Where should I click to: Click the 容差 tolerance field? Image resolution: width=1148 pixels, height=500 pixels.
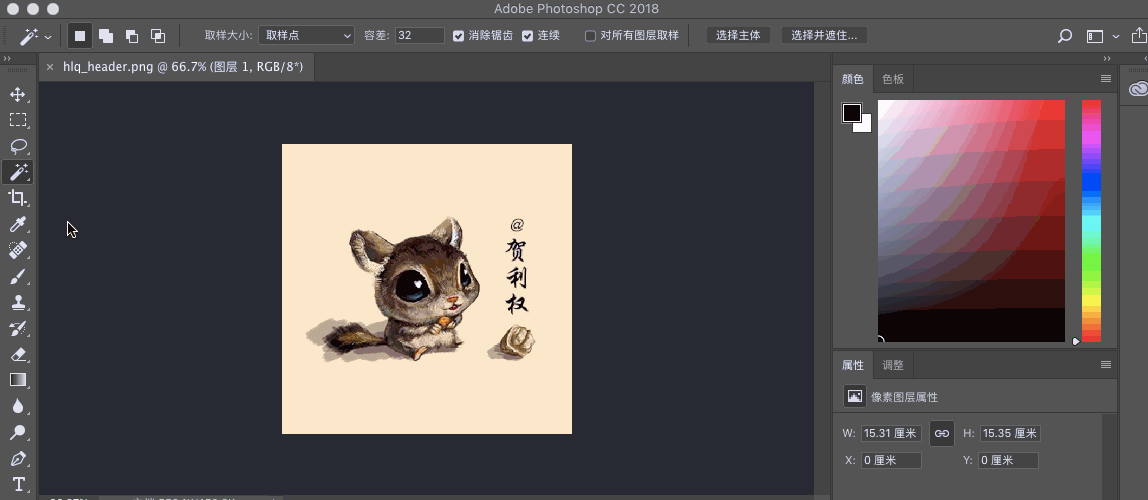coord(420,35)
